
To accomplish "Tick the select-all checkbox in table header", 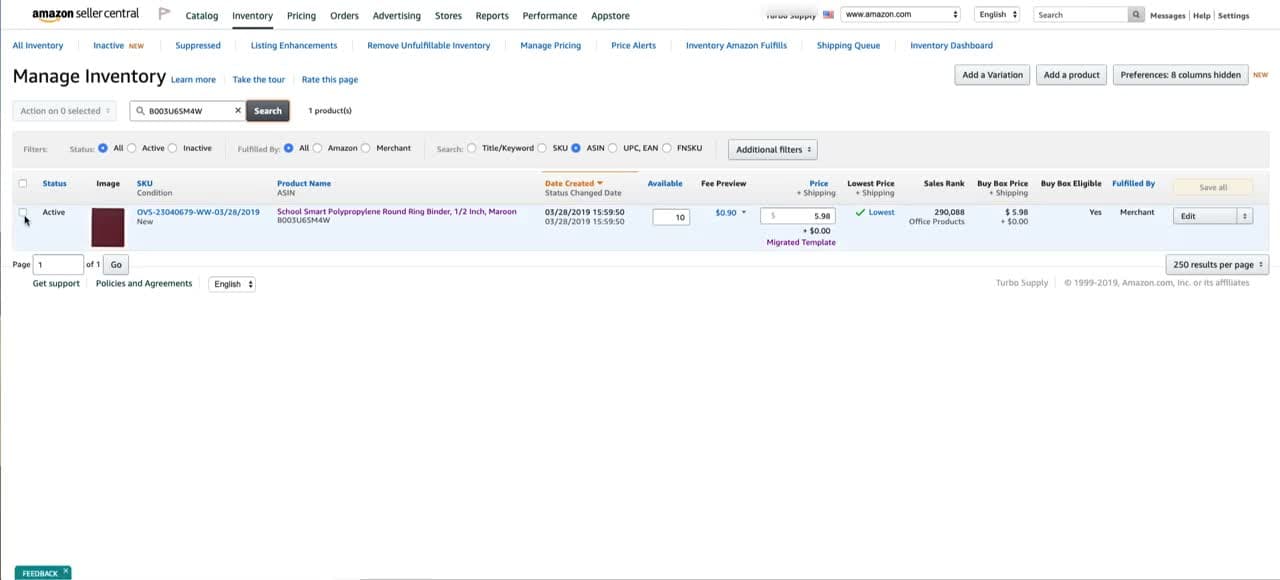I will point(23,184).
